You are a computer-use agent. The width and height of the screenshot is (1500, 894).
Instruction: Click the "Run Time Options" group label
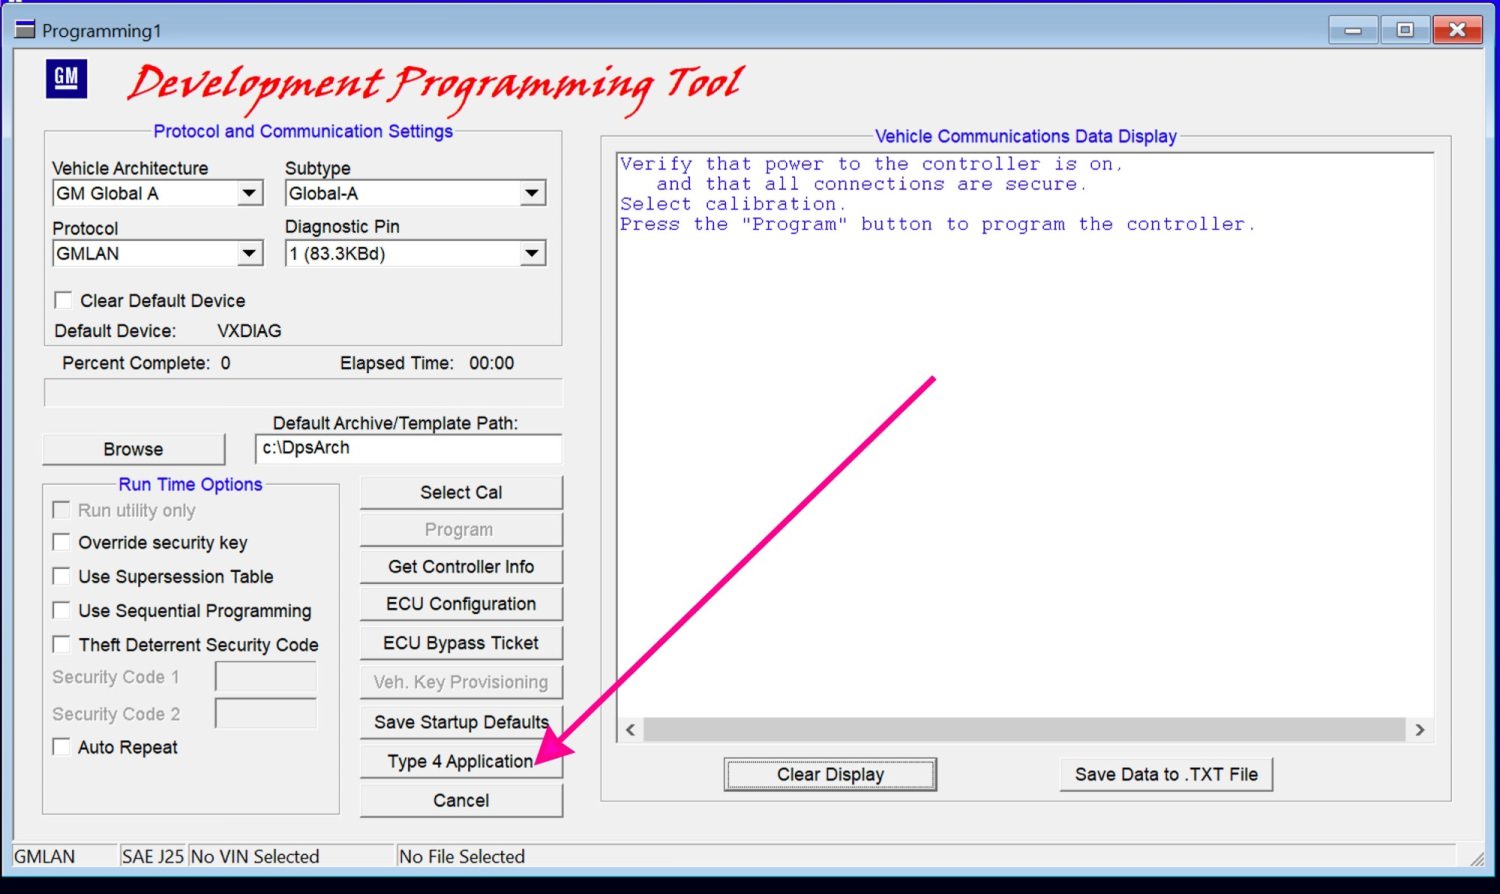[x=190, y=484]
